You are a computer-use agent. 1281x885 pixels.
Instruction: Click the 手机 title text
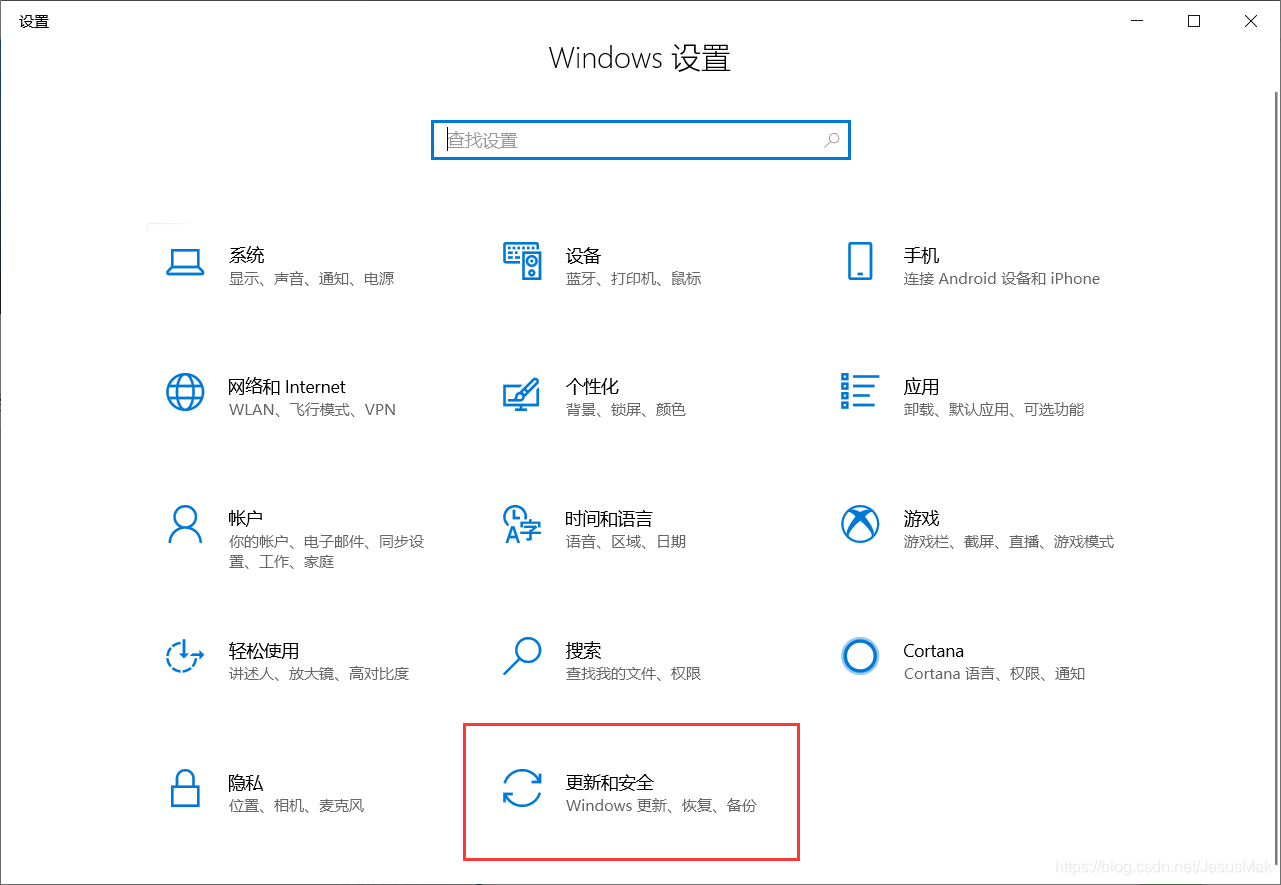(x=922, y=255)
